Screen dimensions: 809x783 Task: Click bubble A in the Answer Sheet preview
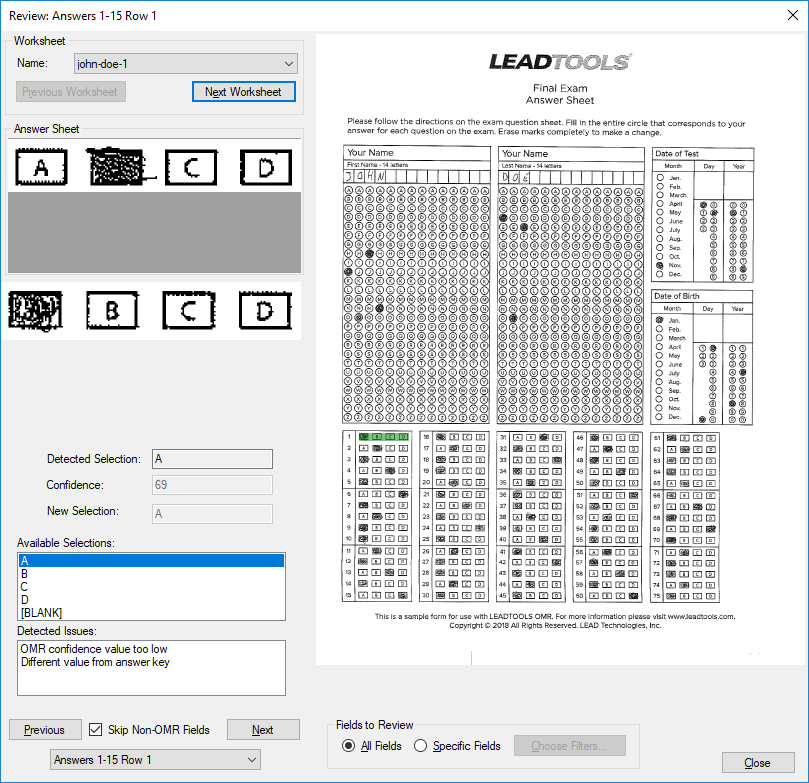click(x=41, y=167)
